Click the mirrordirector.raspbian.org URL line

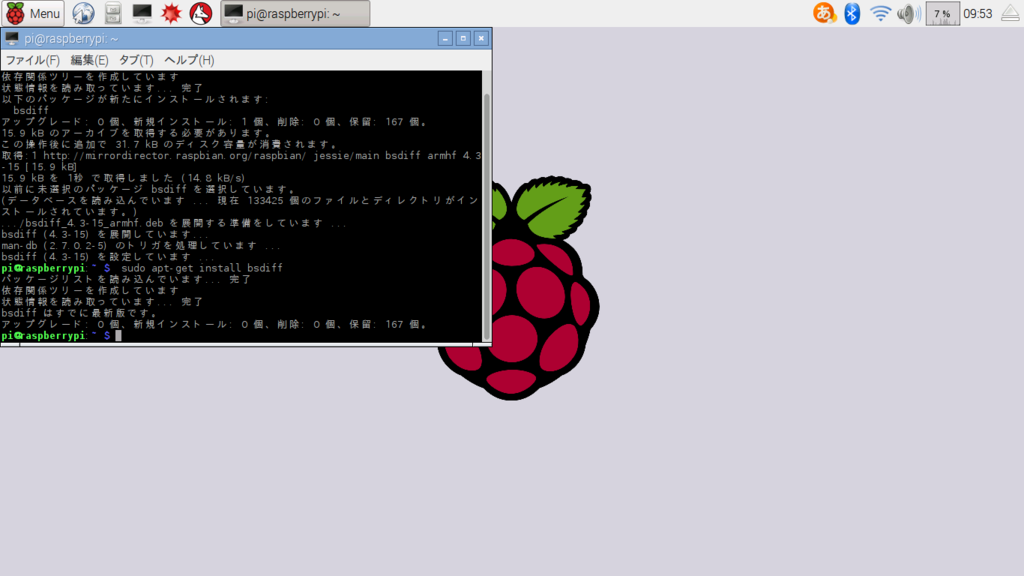pos(241,155)
